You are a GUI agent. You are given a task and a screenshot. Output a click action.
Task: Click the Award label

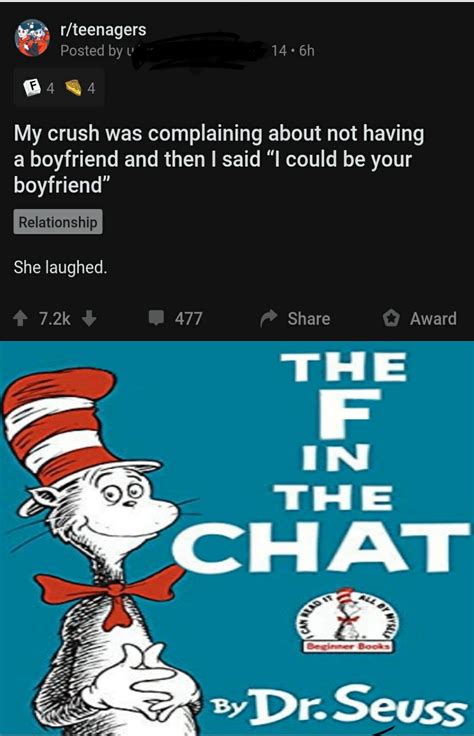433,319
